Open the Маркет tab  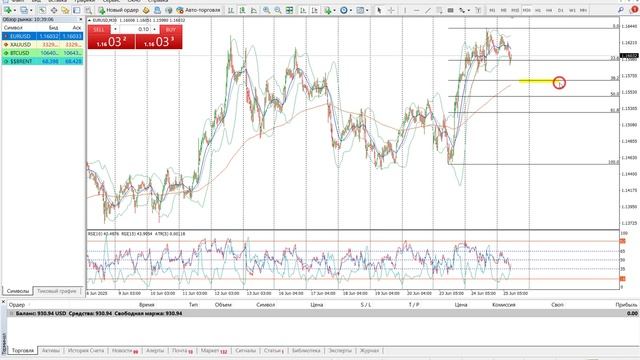(x=213, y=351)
